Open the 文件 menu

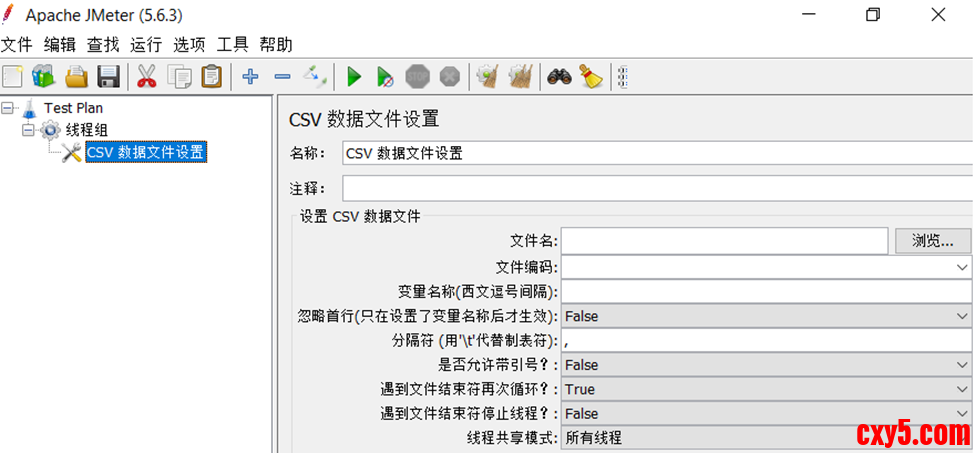coord(17,45)
